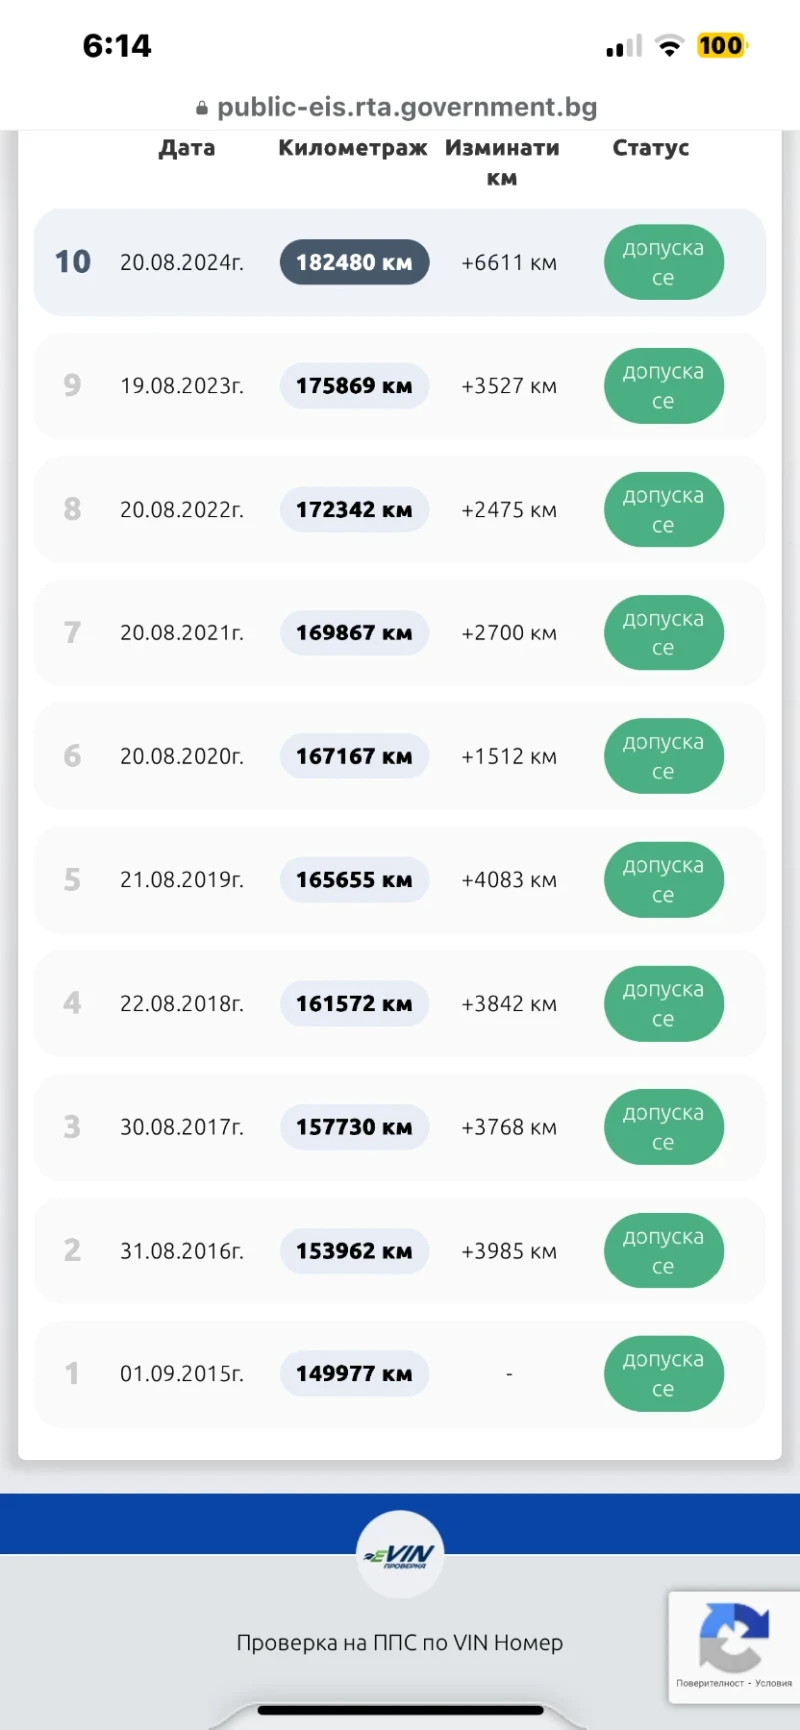The image size is (800, 1730).
Task: Select inspection row number 7
Action: click(400, 633)
